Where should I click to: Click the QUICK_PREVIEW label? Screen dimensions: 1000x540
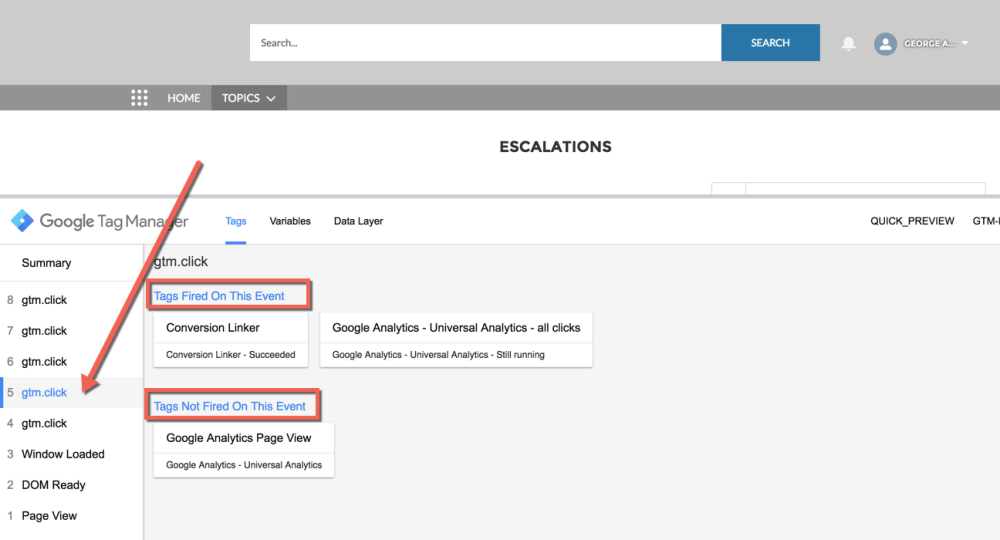[912, 221]
